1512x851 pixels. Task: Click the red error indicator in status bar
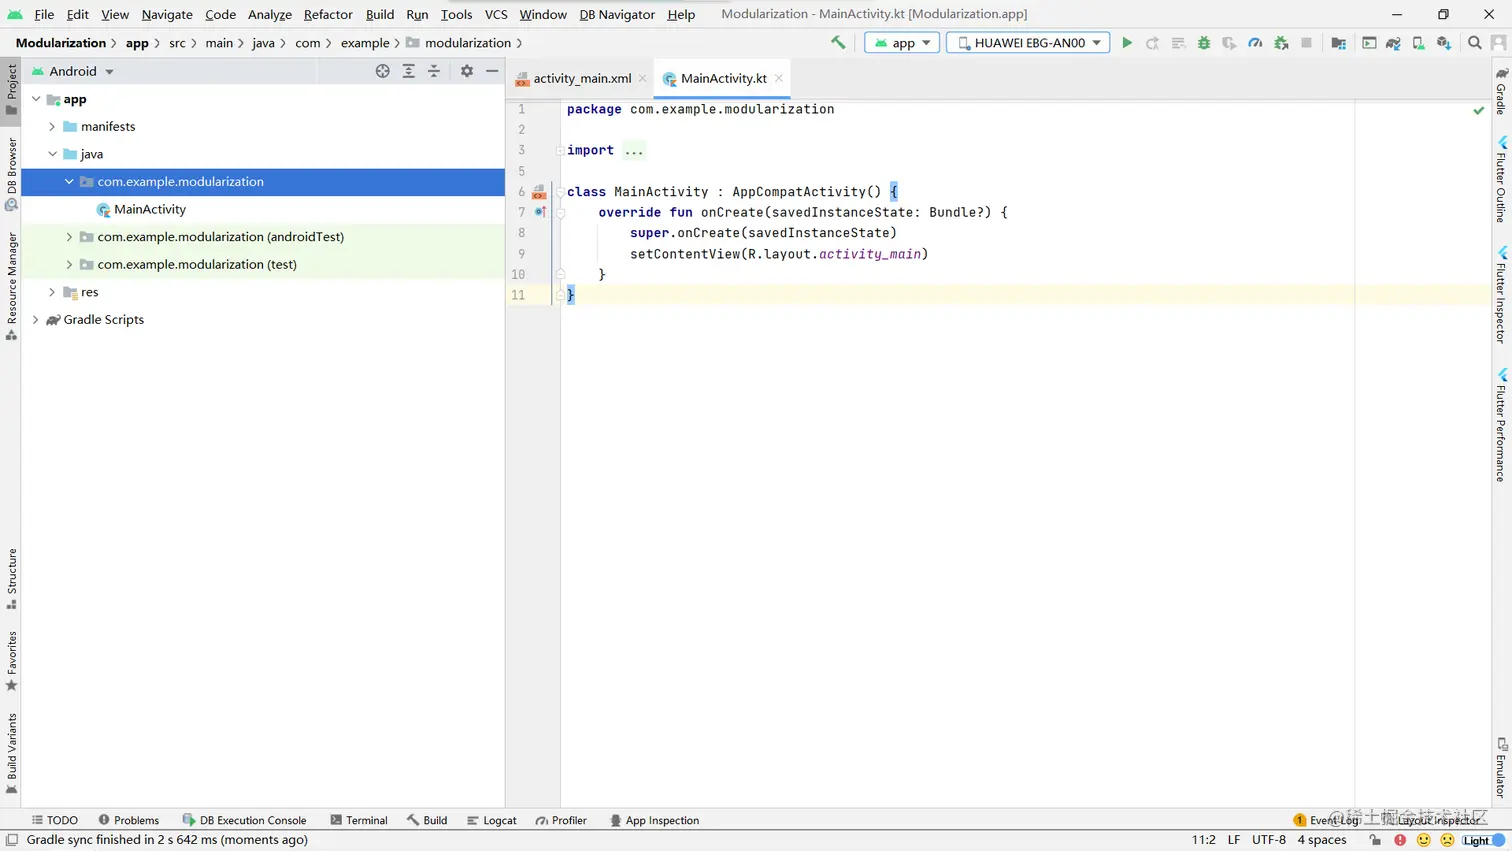[1400, 840]
